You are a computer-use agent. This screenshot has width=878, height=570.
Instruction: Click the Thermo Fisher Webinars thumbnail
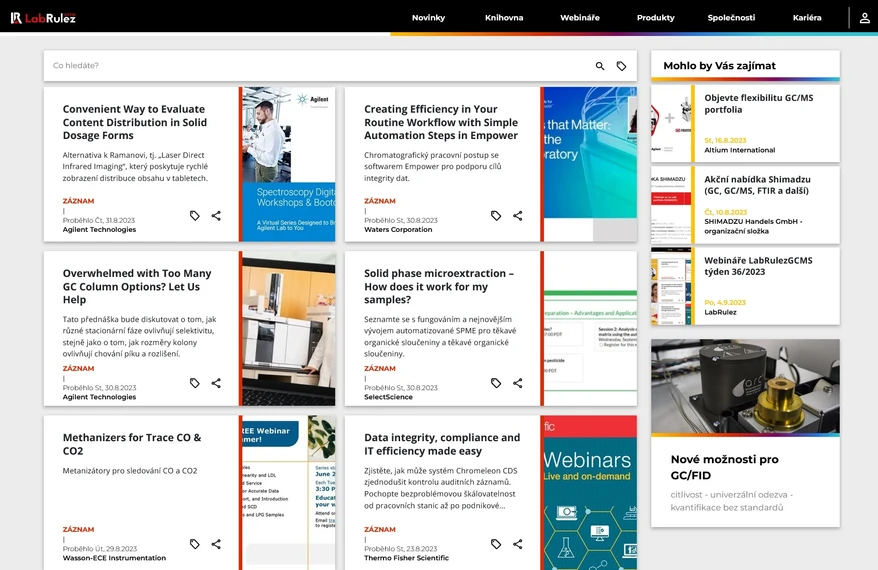[x=590, y=493]
